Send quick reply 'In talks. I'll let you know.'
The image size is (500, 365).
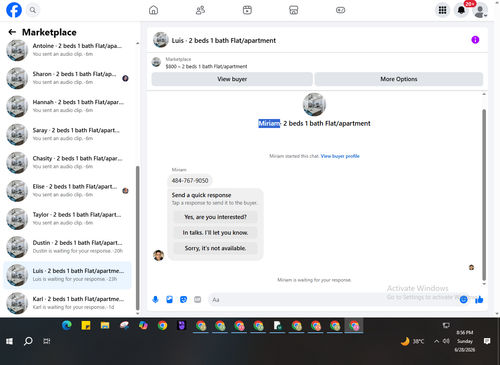point(215,233)
